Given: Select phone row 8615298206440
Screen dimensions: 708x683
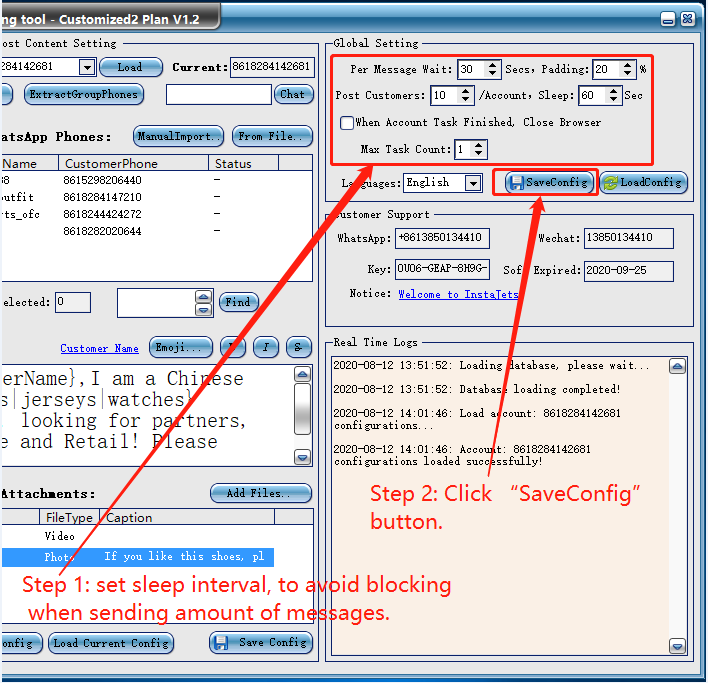Looking at the screenshot, I should point(156,180).
